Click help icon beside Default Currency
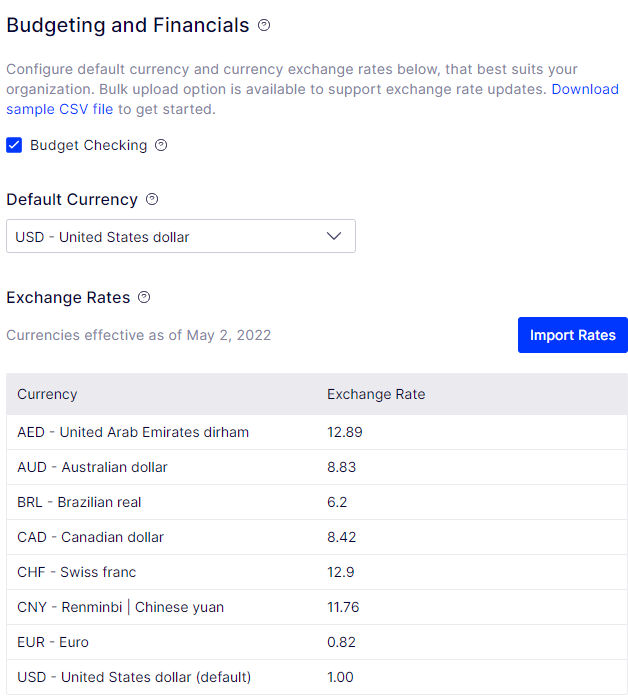This screenshot has width=628, height=696. (x=152, y=199)
